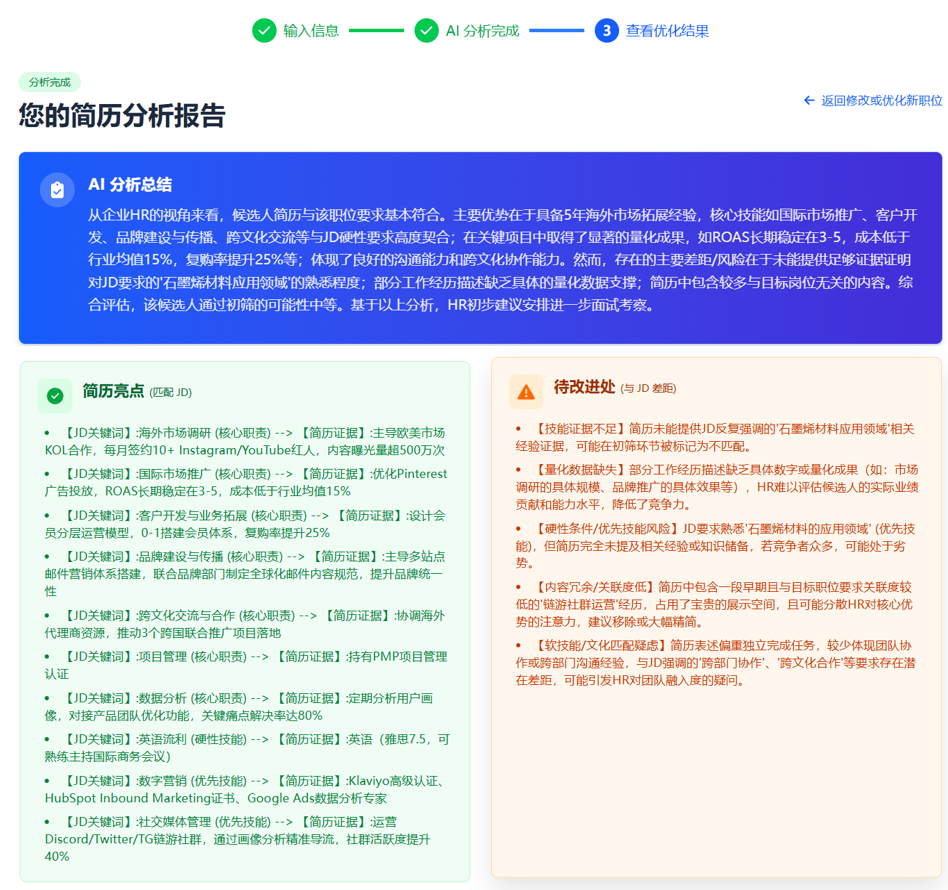Click the 分析完成 status badge

50,82
